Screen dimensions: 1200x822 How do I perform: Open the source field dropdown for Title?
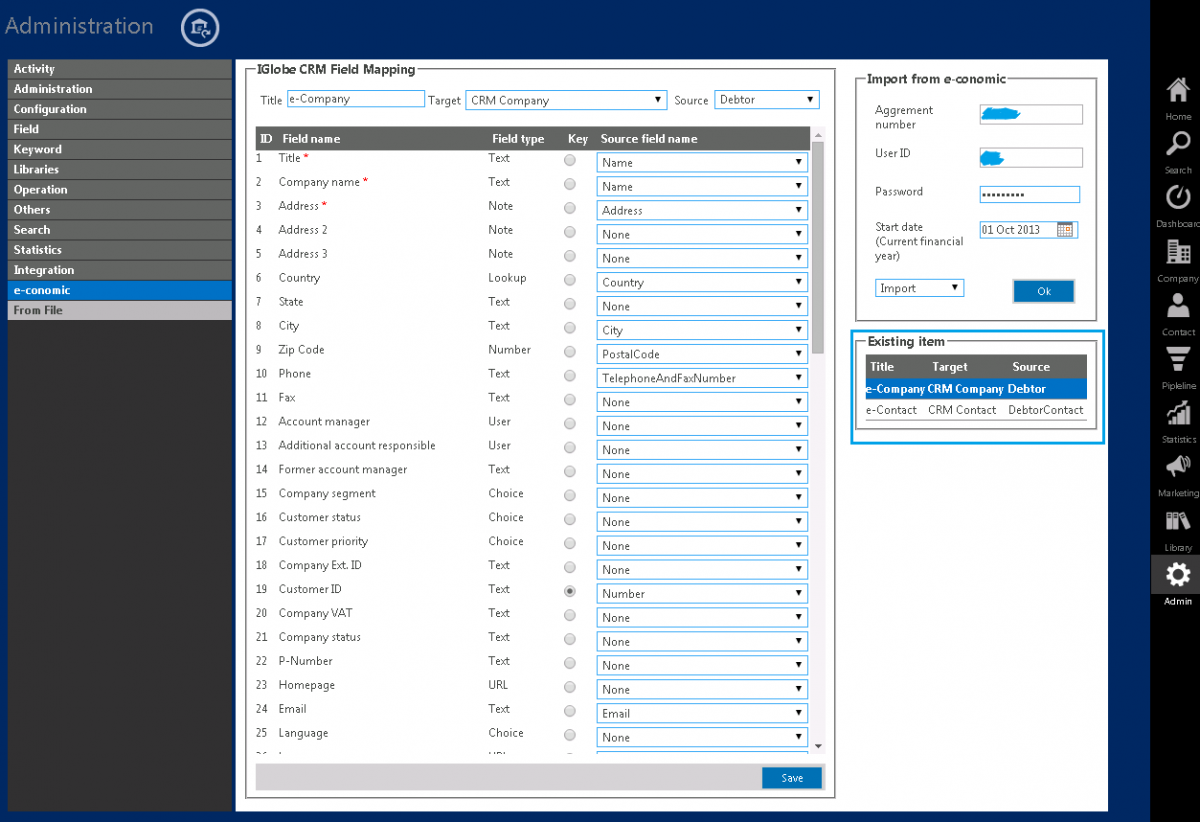point(702,162)
